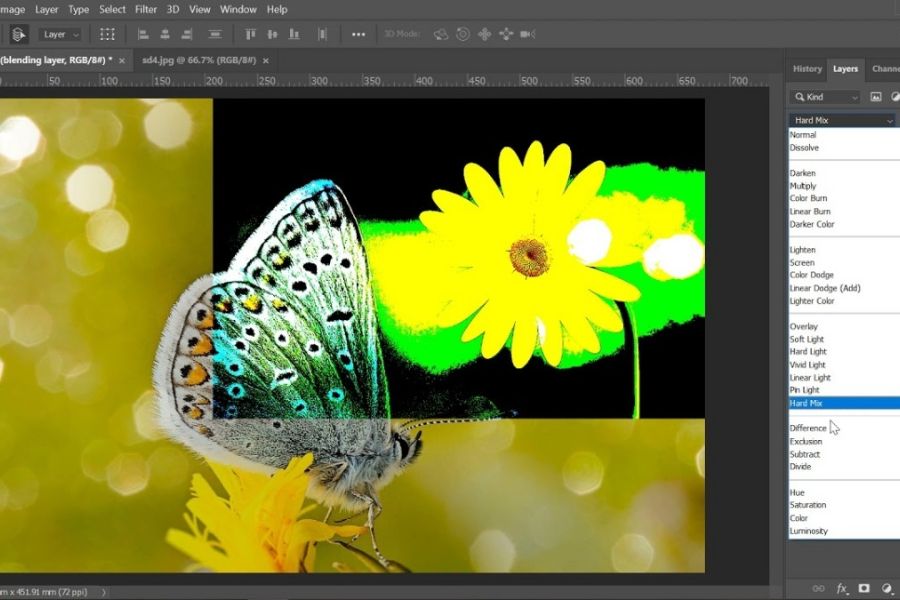The width and height of the screenshot is (900, 600).
Task: Open the Kind filter dropdown
Action: click(x=824, y=97)
